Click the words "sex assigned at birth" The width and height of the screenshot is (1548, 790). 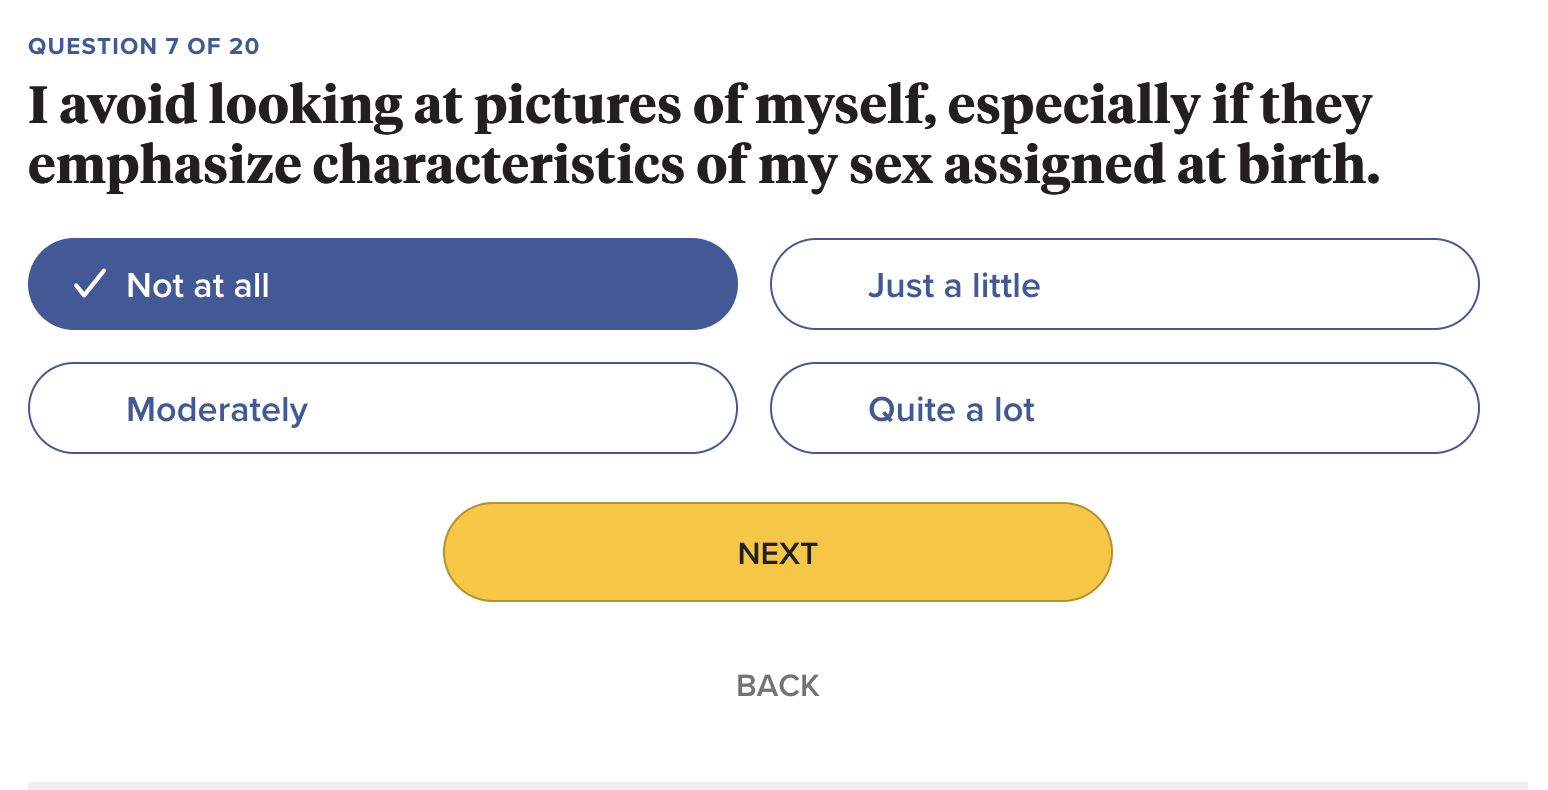tap(1114, 166)
